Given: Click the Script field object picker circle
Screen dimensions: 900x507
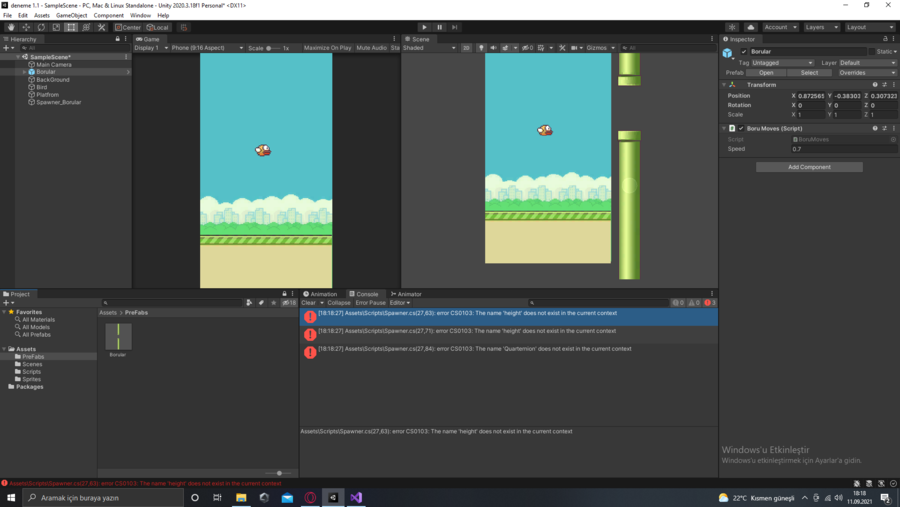Looking at the screenshot, I should point(893,140).
